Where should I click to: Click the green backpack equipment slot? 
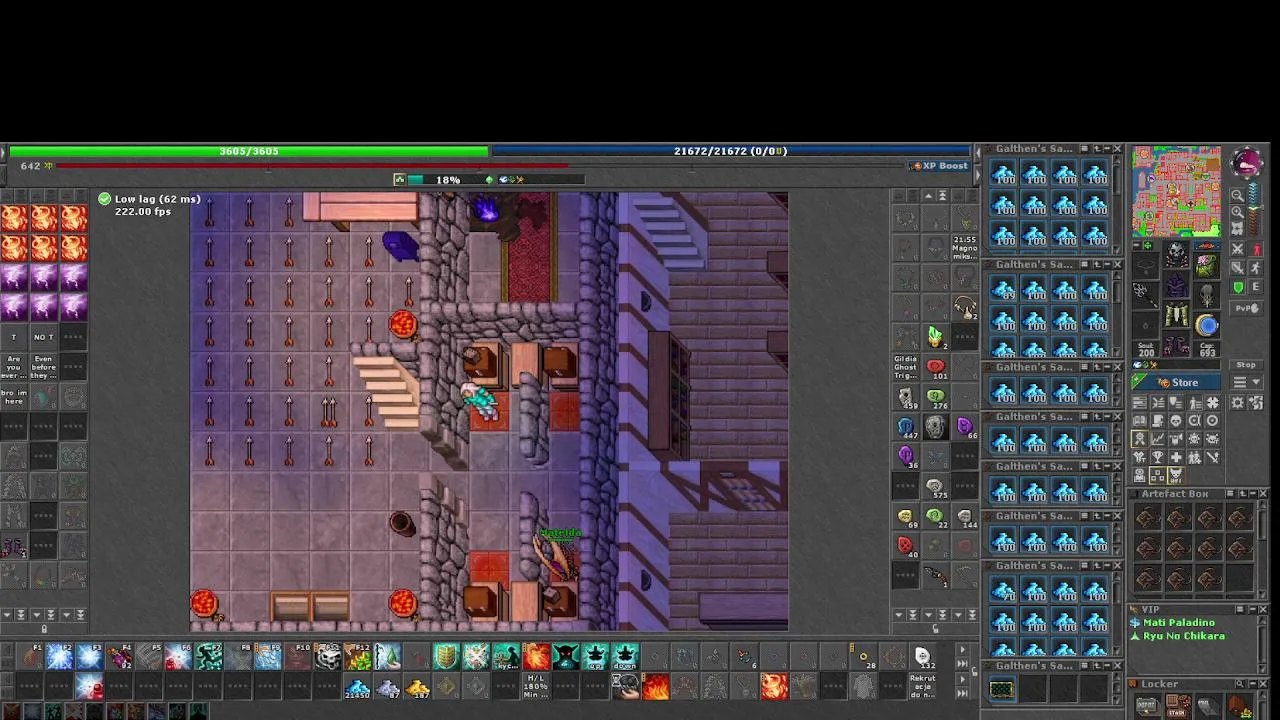pyautogui.click(x=1206, y=265)
